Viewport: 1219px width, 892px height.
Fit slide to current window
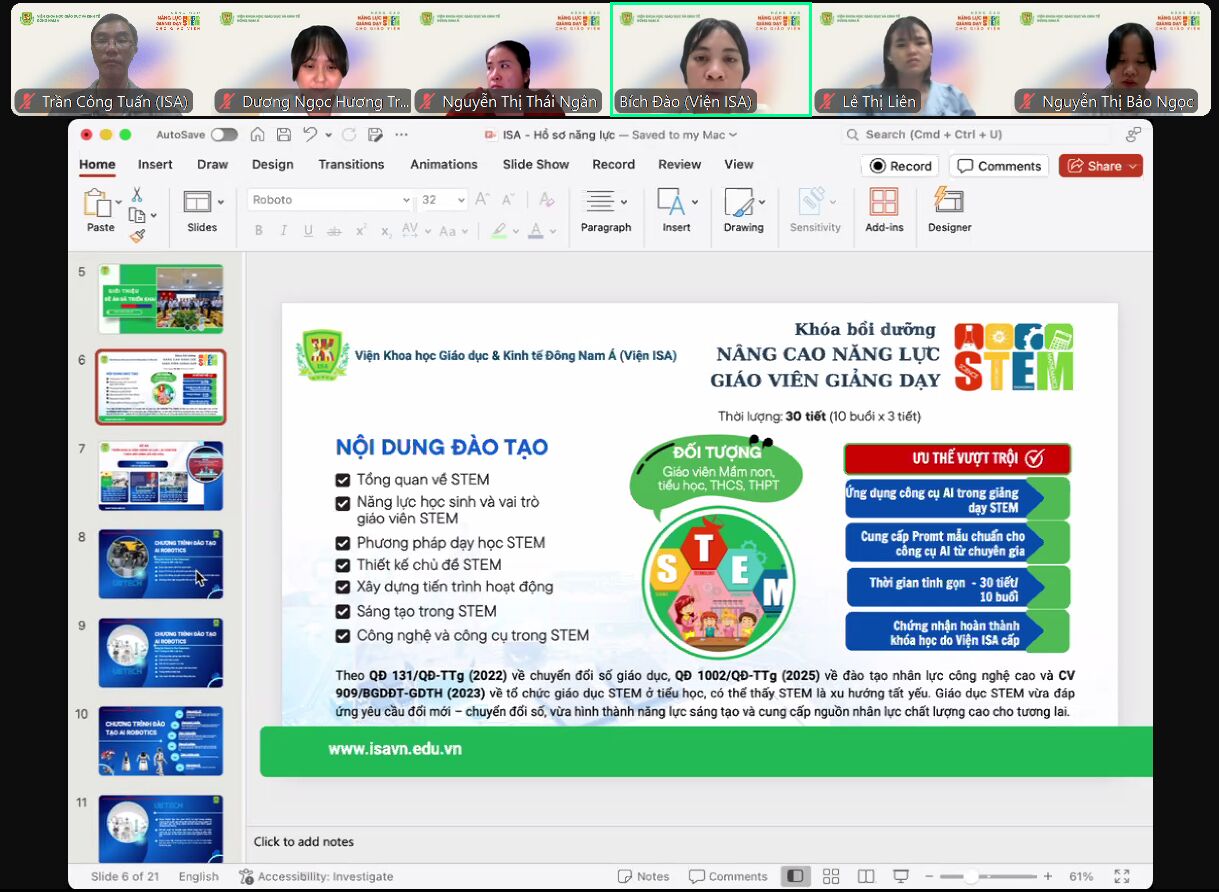point(1122,876)
